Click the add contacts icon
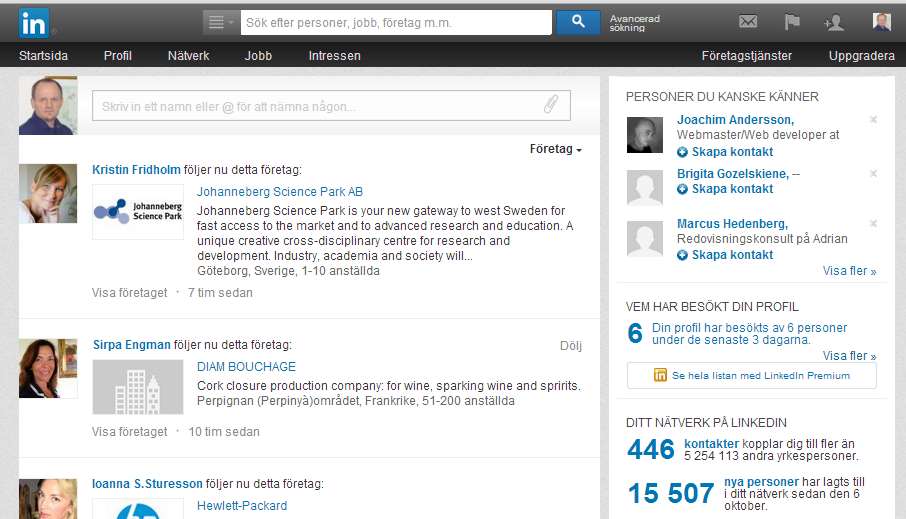Image resolution: width=906 pixels, height=519 pixels. [834, 23]
